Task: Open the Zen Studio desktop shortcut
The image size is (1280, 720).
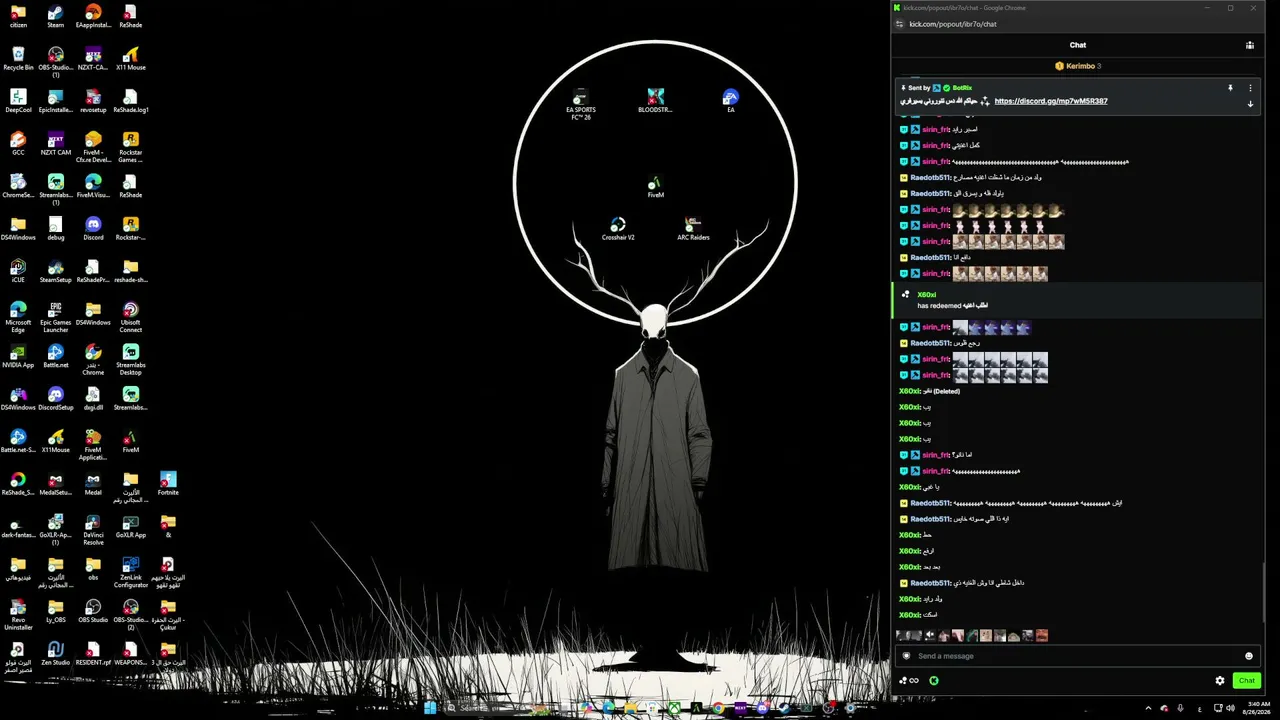Action: (x=55, y=654)
